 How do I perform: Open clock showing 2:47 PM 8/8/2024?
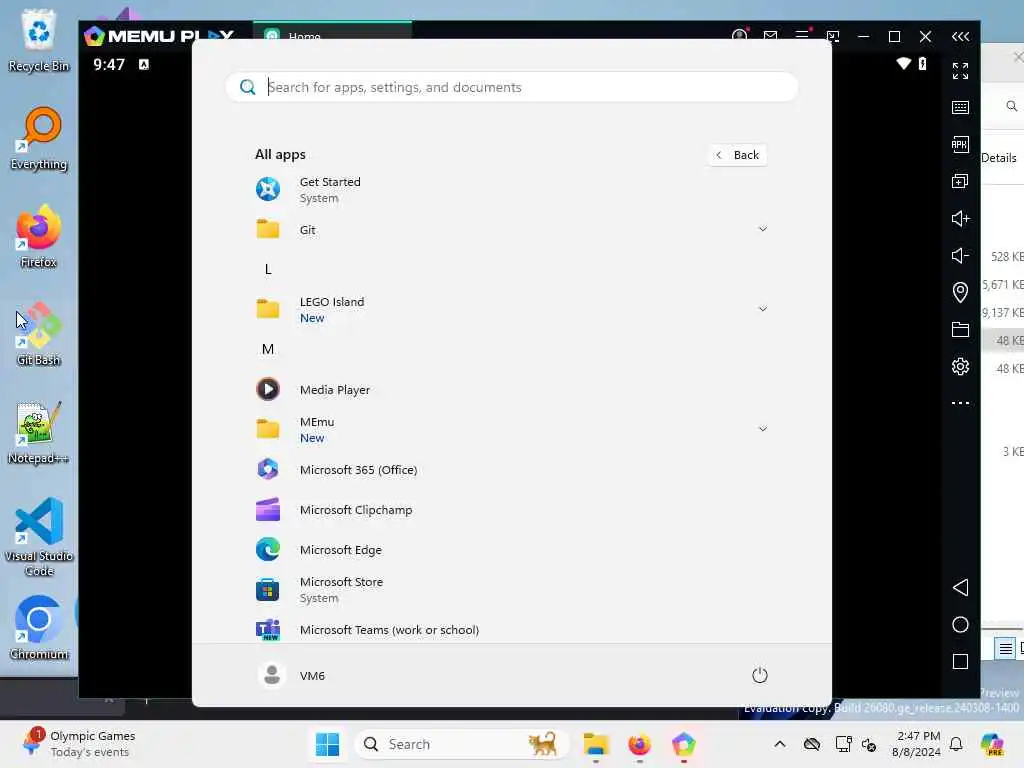[916, 744]
